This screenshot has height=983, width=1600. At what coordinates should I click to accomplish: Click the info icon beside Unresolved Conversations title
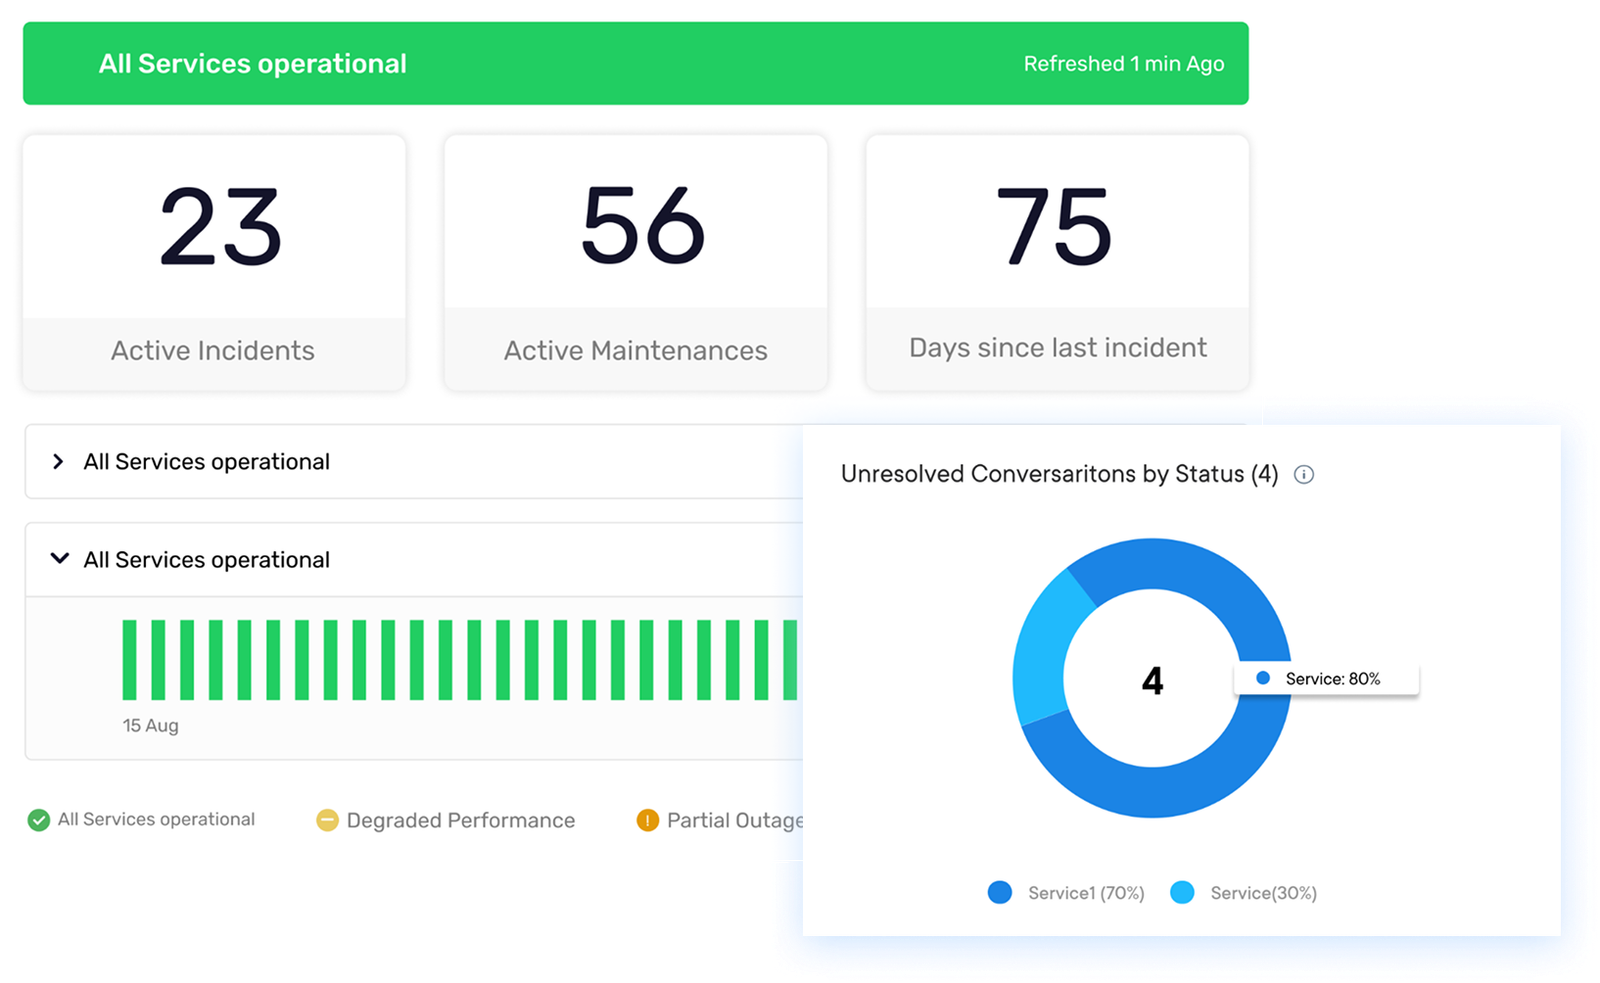tap(1303, 474)
